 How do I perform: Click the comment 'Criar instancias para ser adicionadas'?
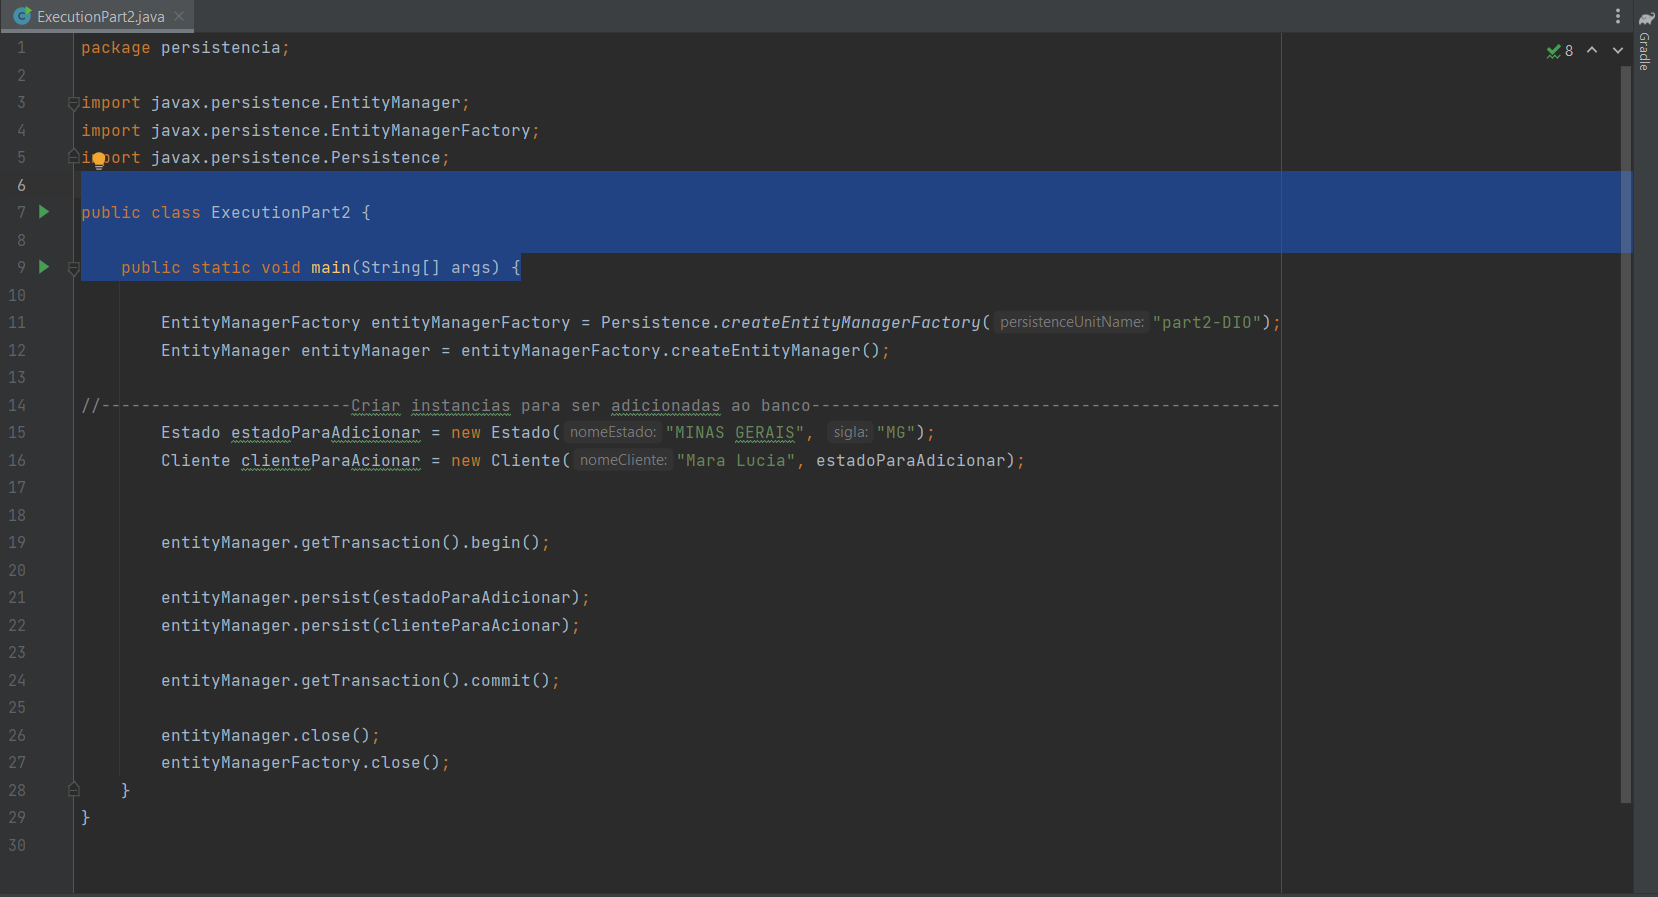tap(535, 405)
